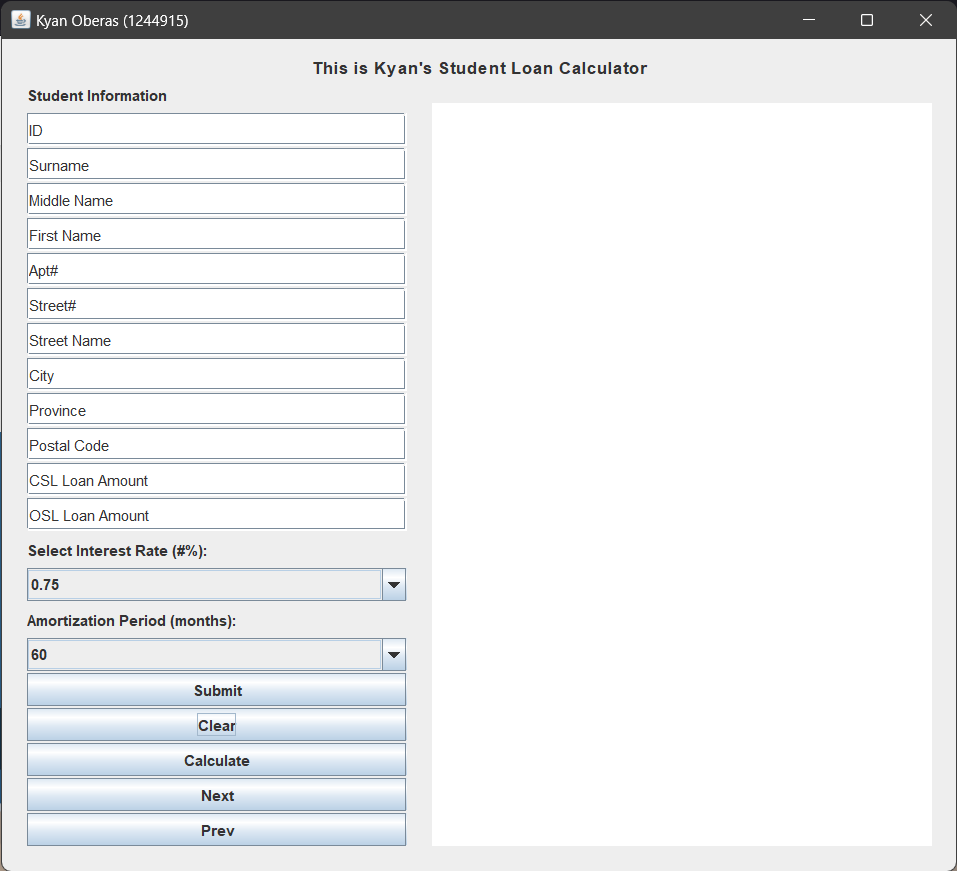Click the white results output area
Viewport: 957px width, 871px height.
coord(681,474)
